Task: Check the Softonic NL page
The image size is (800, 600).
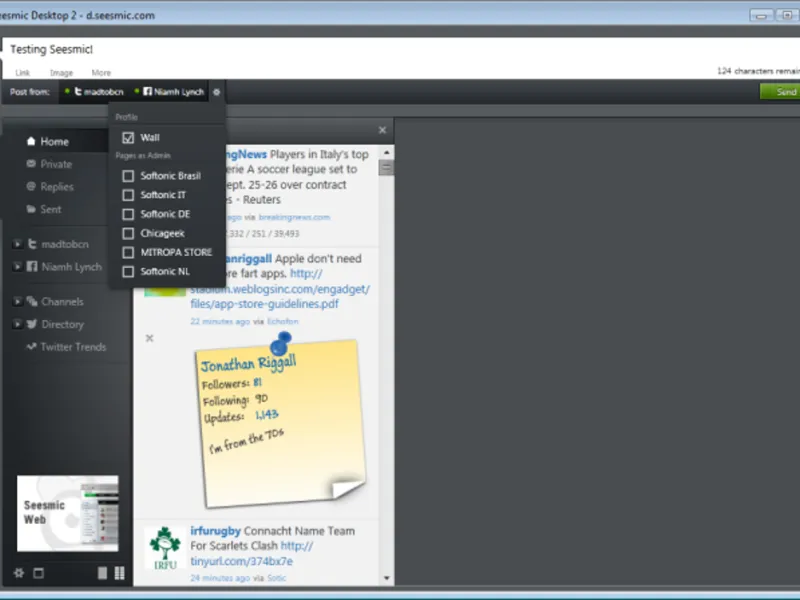Action: tap(128, 271)
